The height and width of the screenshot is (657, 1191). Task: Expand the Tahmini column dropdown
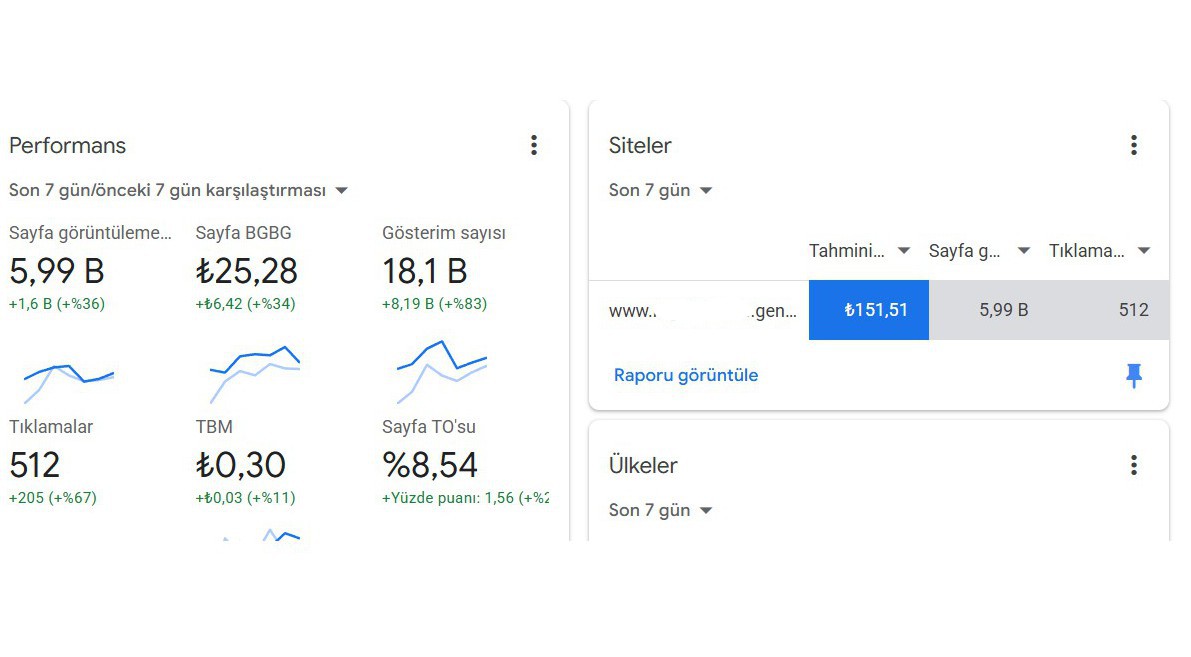859,251
